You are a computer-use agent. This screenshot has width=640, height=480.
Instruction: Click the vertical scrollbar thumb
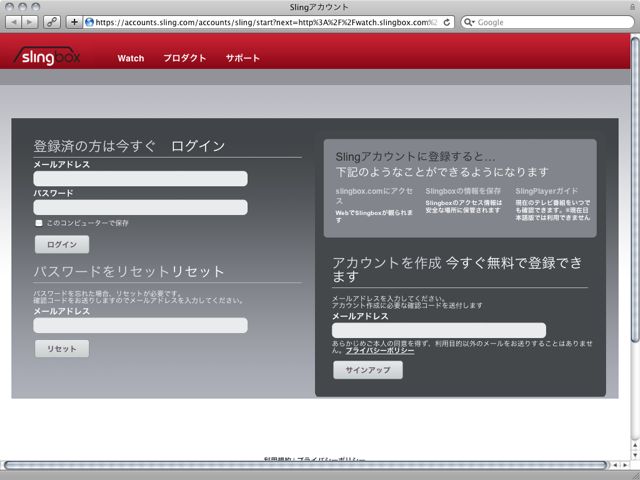(635, 189)
